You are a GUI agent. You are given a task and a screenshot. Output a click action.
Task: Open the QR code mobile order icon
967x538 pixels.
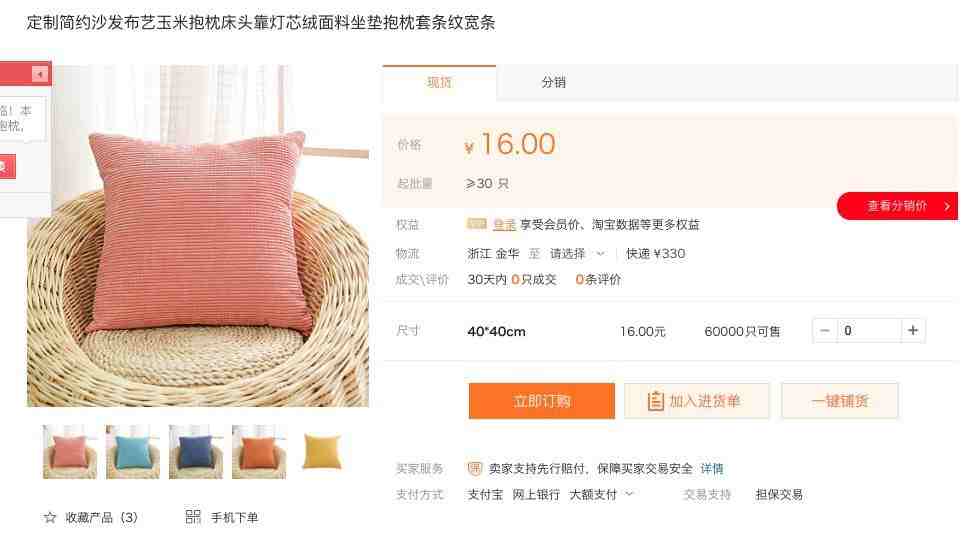tap(193, 516)
